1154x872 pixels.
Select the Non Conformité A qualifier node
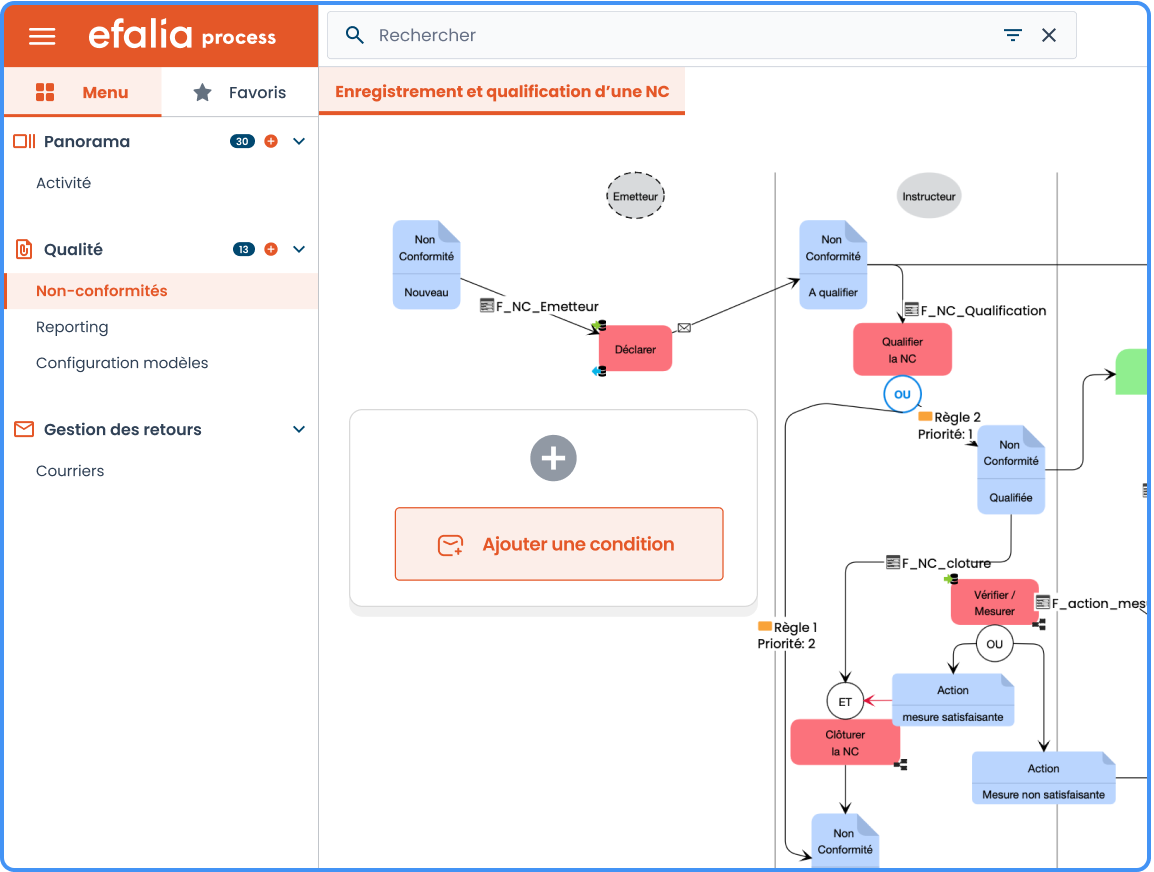833,265
